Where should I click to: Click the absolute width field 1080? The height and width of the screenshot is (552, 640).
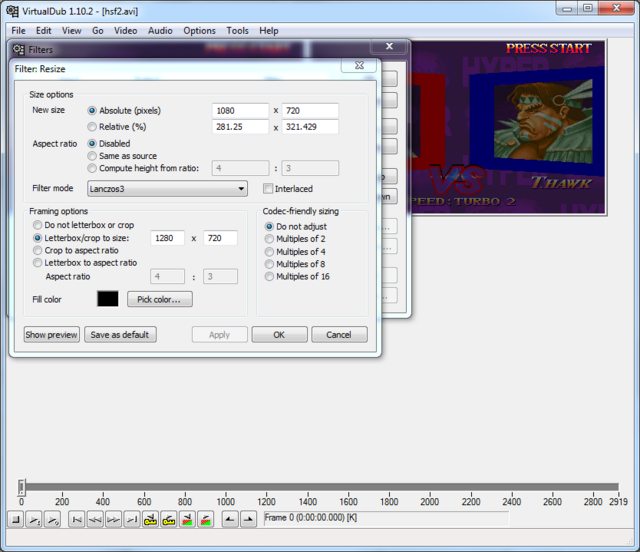(240, 111)
